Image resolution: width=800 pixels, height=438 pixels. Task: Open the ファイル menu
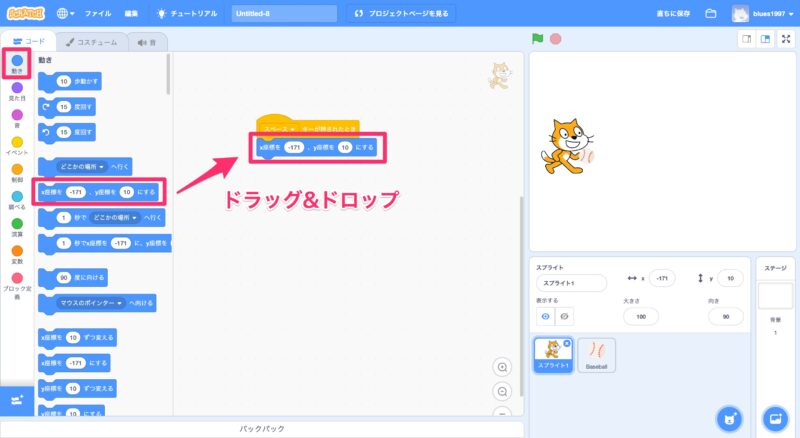pos(98,14)
